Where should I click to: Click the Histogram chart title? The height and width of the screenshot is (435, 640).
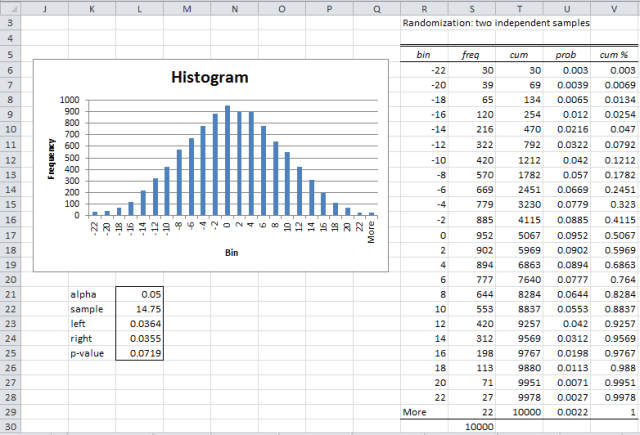tap(209, 77)
